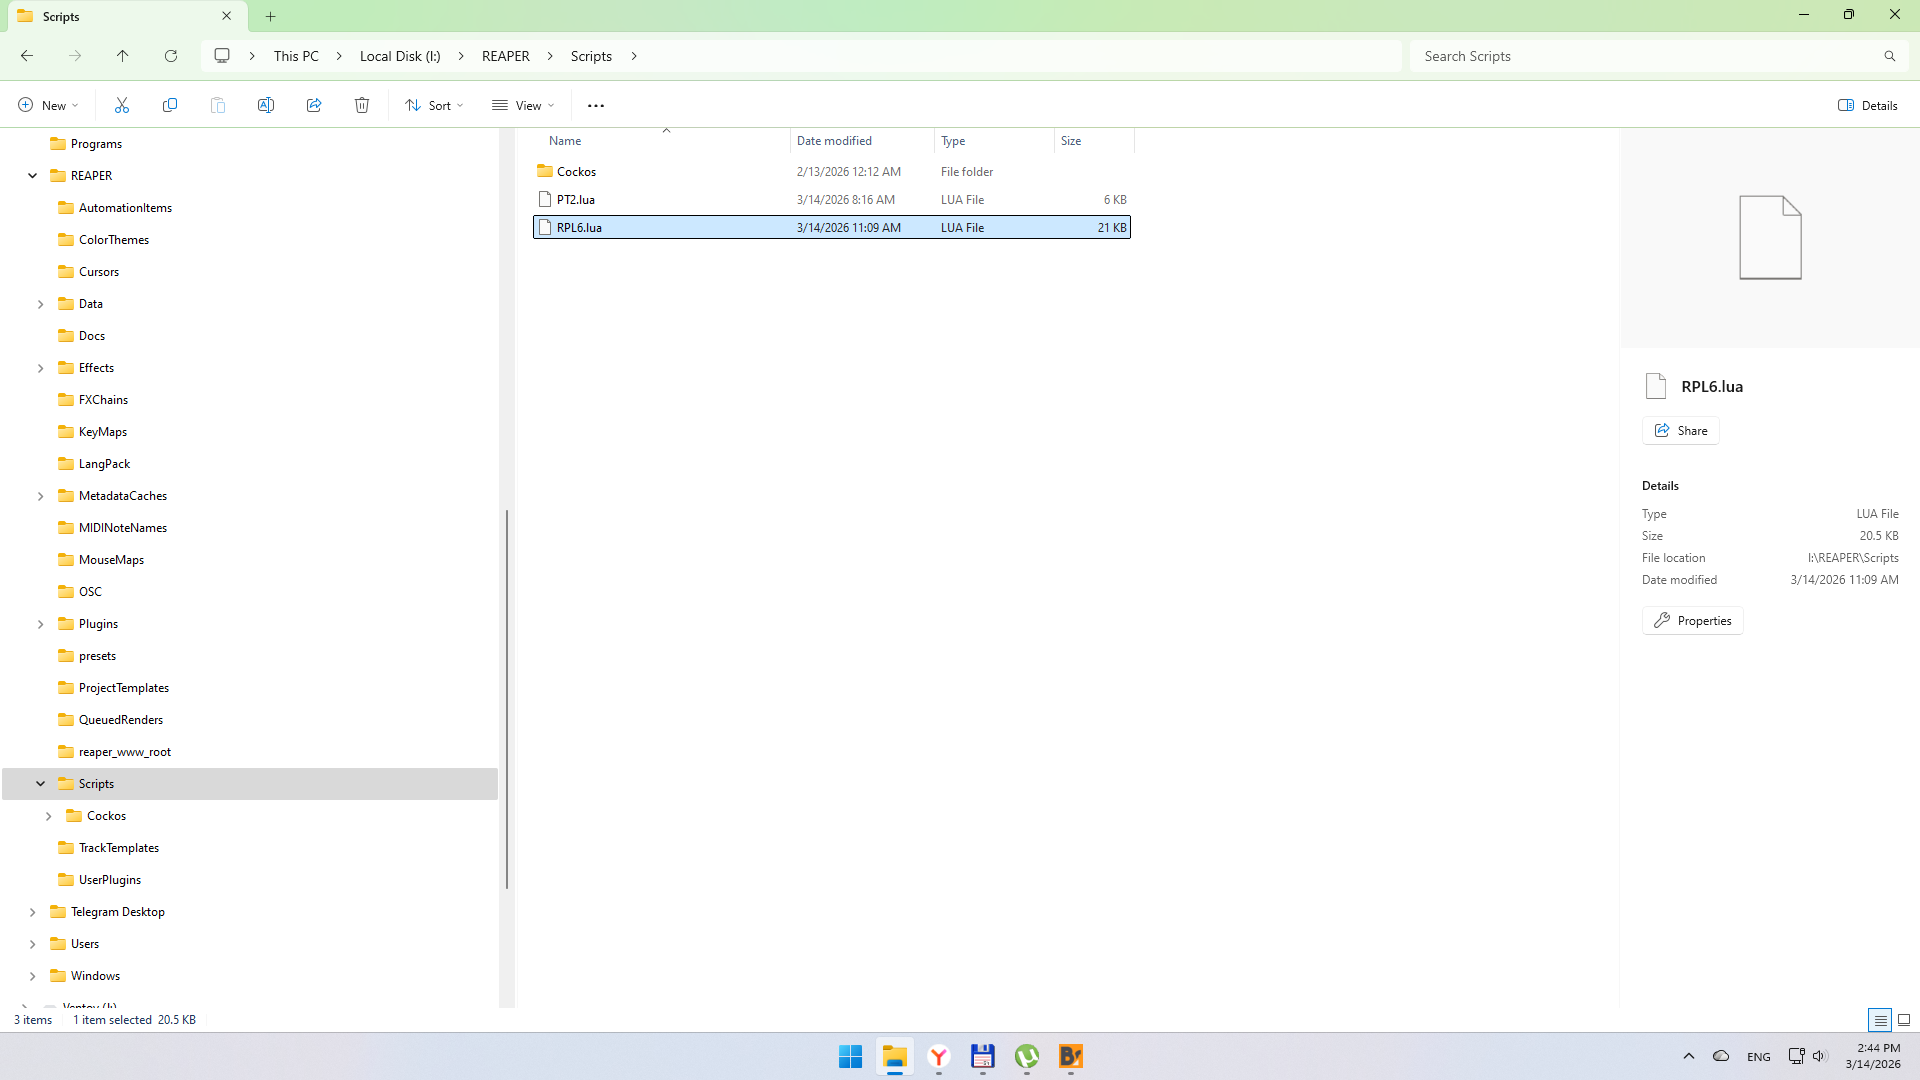1920x1080 pixels.
Task: Click the Share icon in toolbar
Action: (314, 105)
